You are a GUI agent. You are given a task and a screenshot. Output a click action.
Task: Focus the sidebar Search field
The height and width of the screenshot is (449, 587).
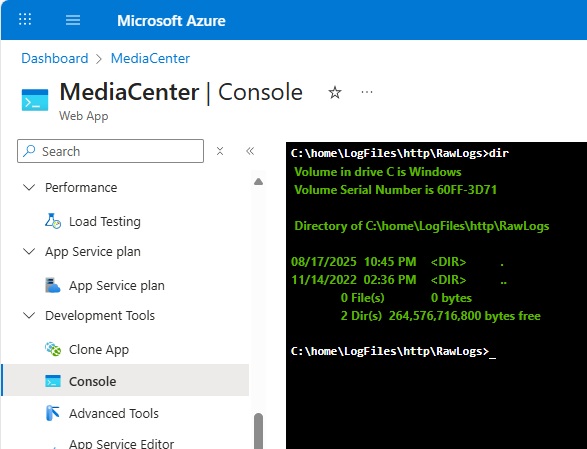(x=110, y=151)
